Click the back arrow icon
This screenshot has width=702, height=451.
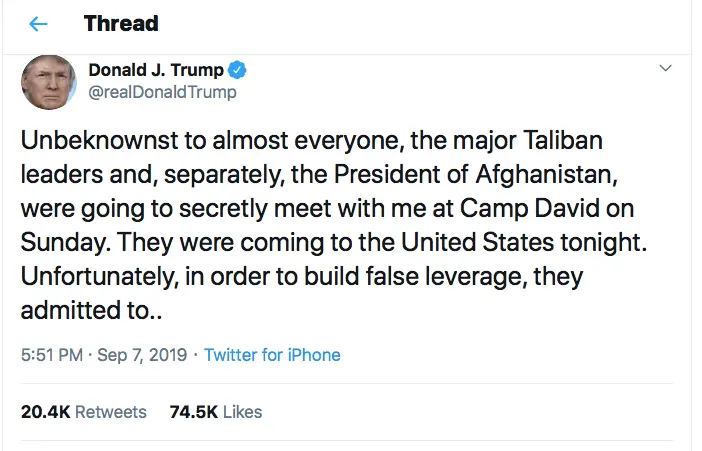coord(39,23)
